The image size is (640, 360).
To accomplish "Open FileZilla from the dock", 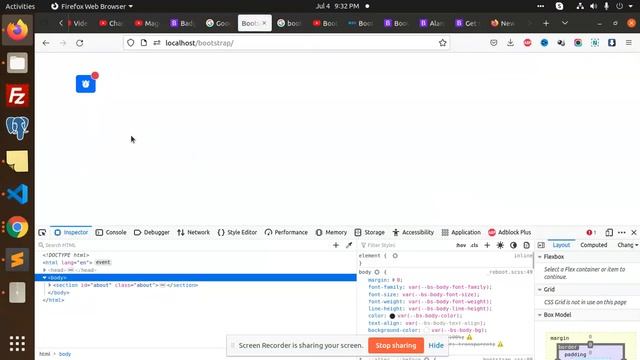I will (x=17, y=96).
